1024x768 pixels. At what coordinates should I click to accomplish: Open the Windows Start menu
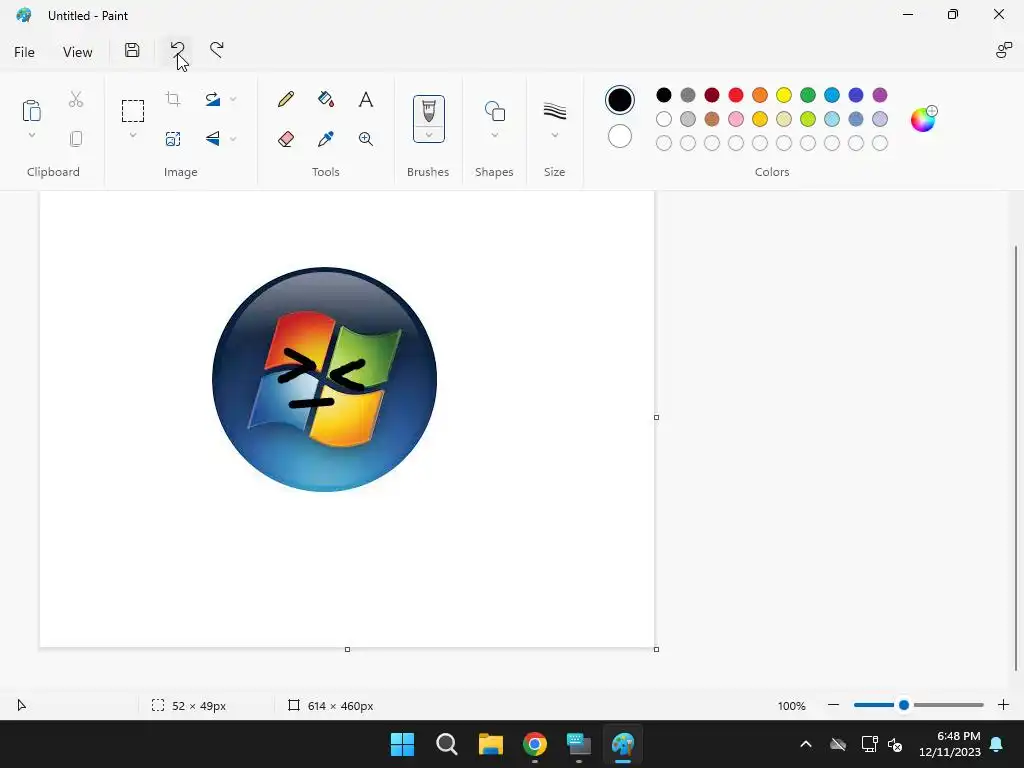pos(402,744)
